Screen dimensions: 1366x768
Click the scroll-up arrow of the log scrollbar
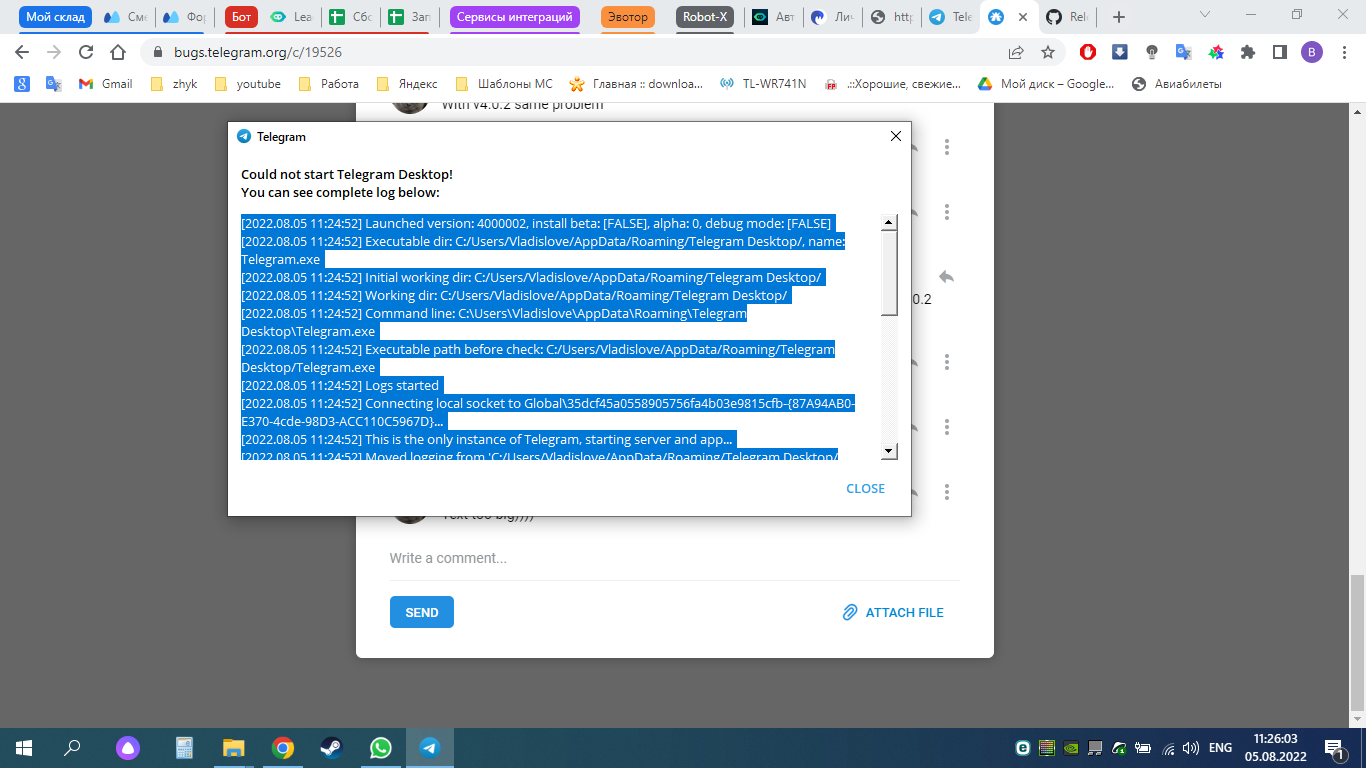888,223
